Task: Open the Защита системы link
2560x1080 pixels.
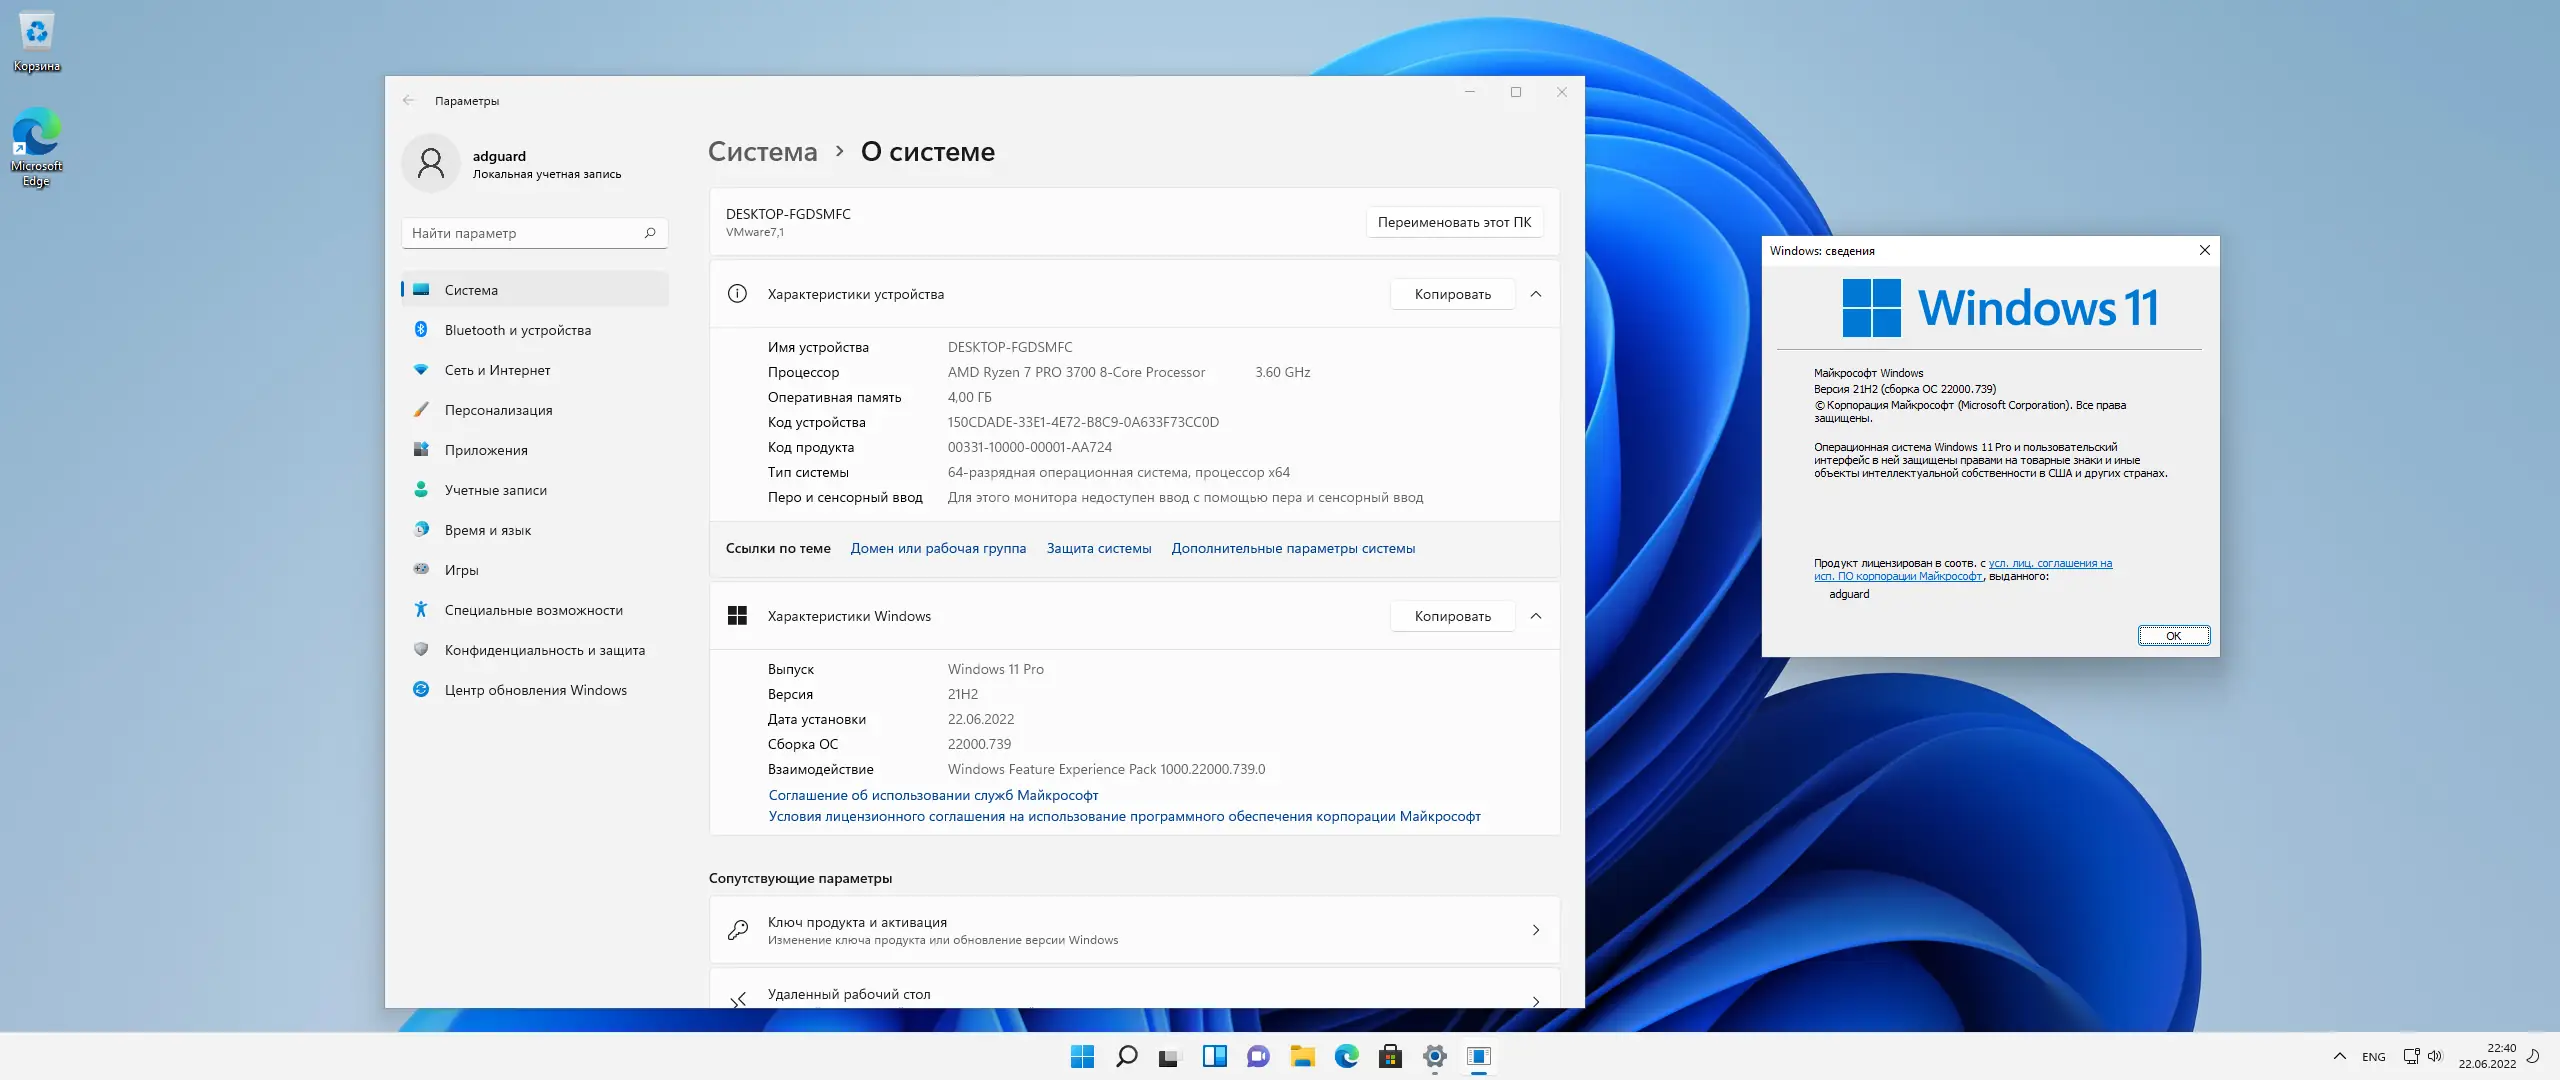Action: (1098, 548)
